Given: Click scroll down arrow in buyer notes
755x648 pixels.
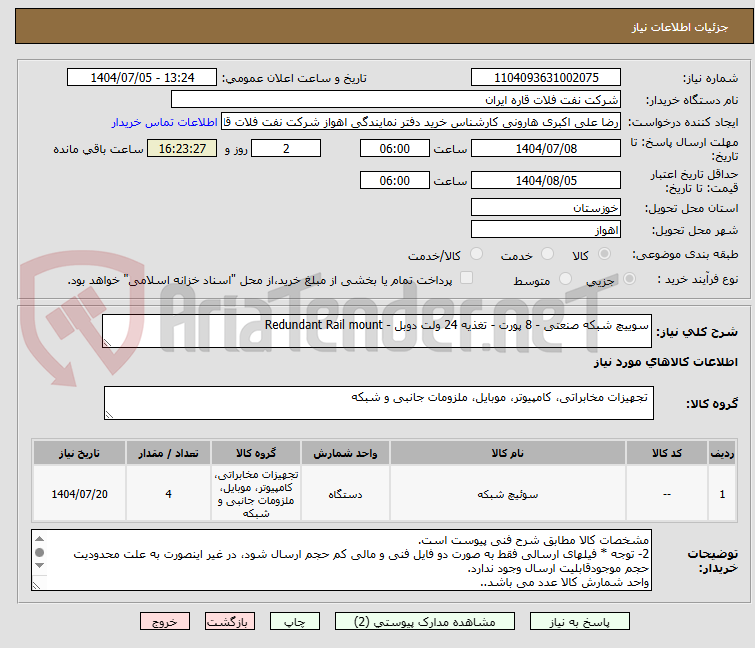Looking at the screenshot, I should pyautogui.click(x=39, y=566).
